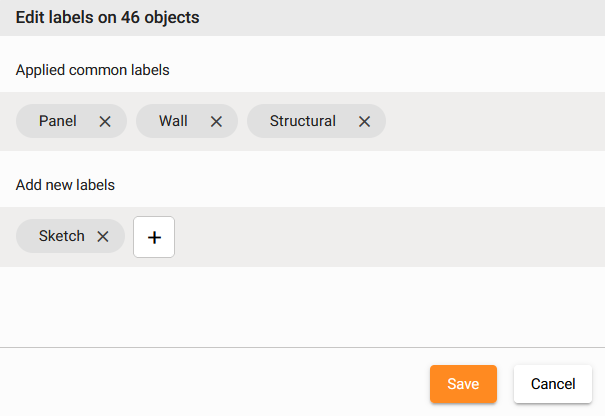Click blank area above the footer divider
605x416 pixels.
click(300, 310)
